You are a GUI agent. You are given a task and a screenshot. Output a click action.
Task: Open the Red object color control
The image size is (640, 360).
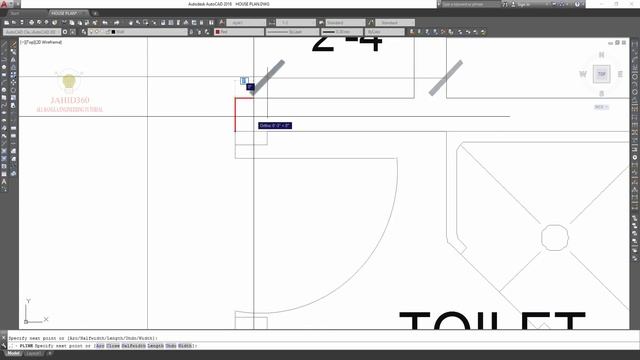[240, 31]
